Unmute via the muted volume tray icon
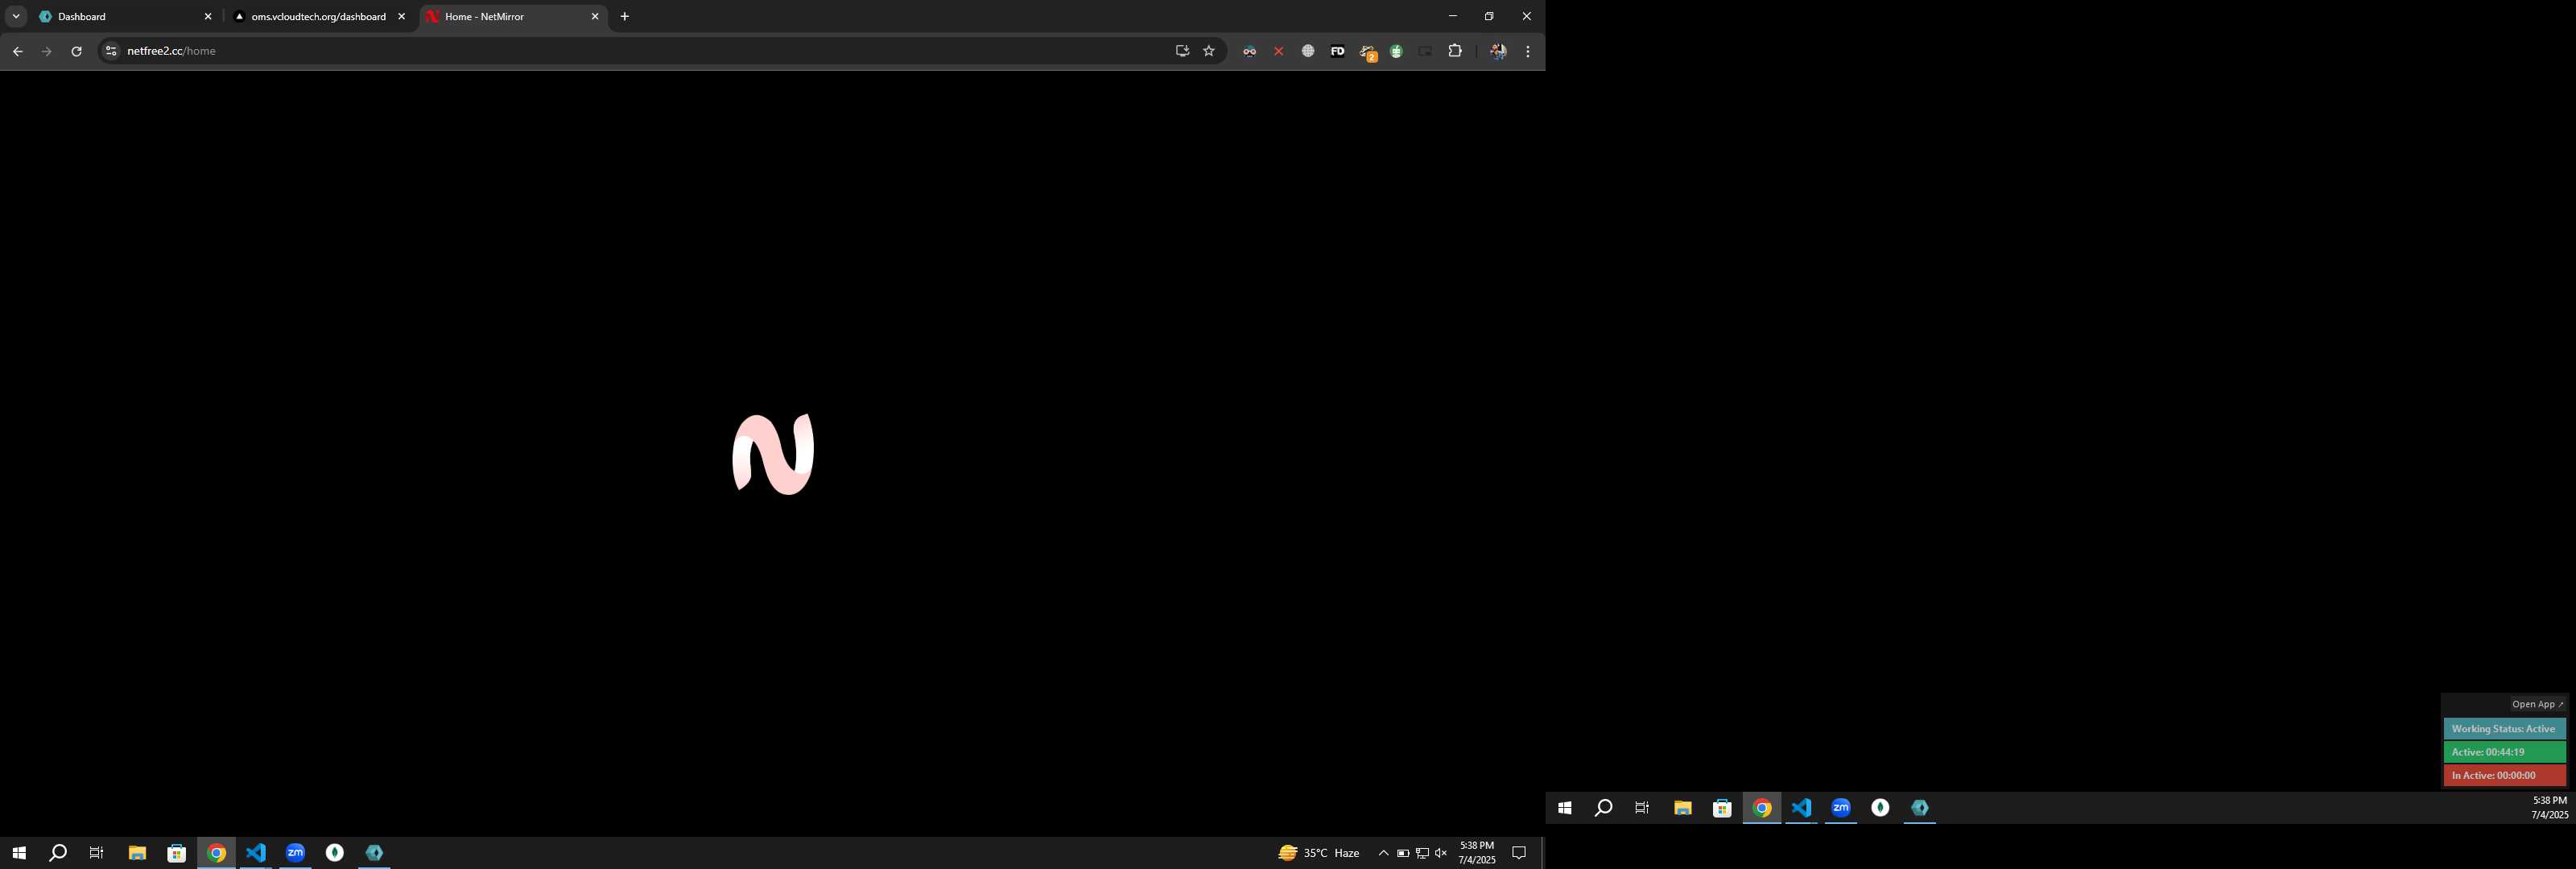Image resolution: width=2576 pixels, height=869 pixels. (1441, 853)
